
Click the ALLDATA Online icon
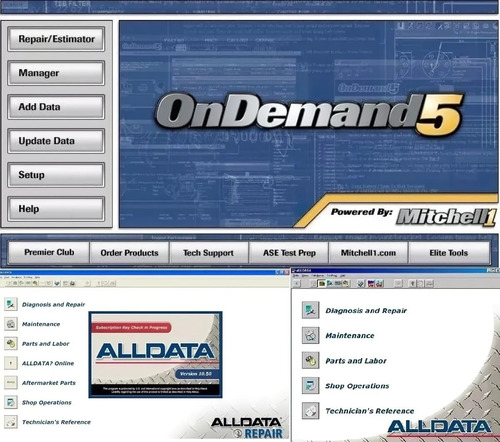pyautogui.click(x=11, y=363)
